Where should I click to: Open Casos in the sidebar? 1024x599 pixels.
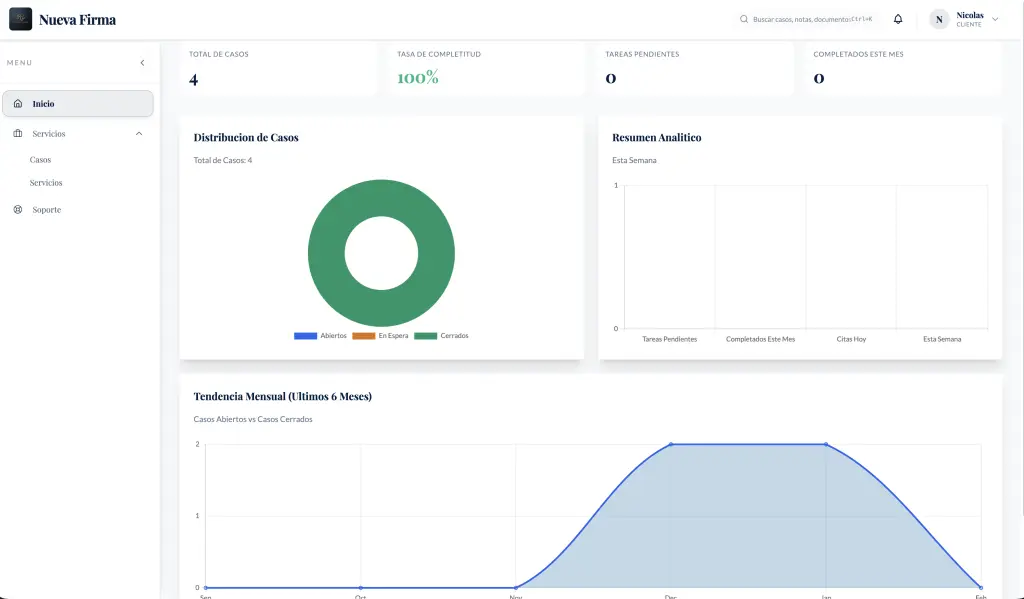40,159
